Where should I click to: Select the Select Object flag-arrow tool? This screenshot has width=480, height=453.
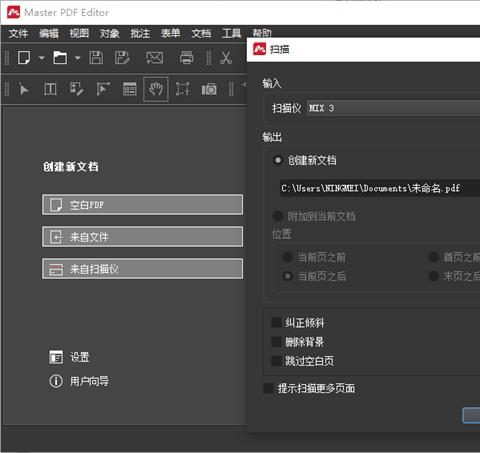[103, 89]
